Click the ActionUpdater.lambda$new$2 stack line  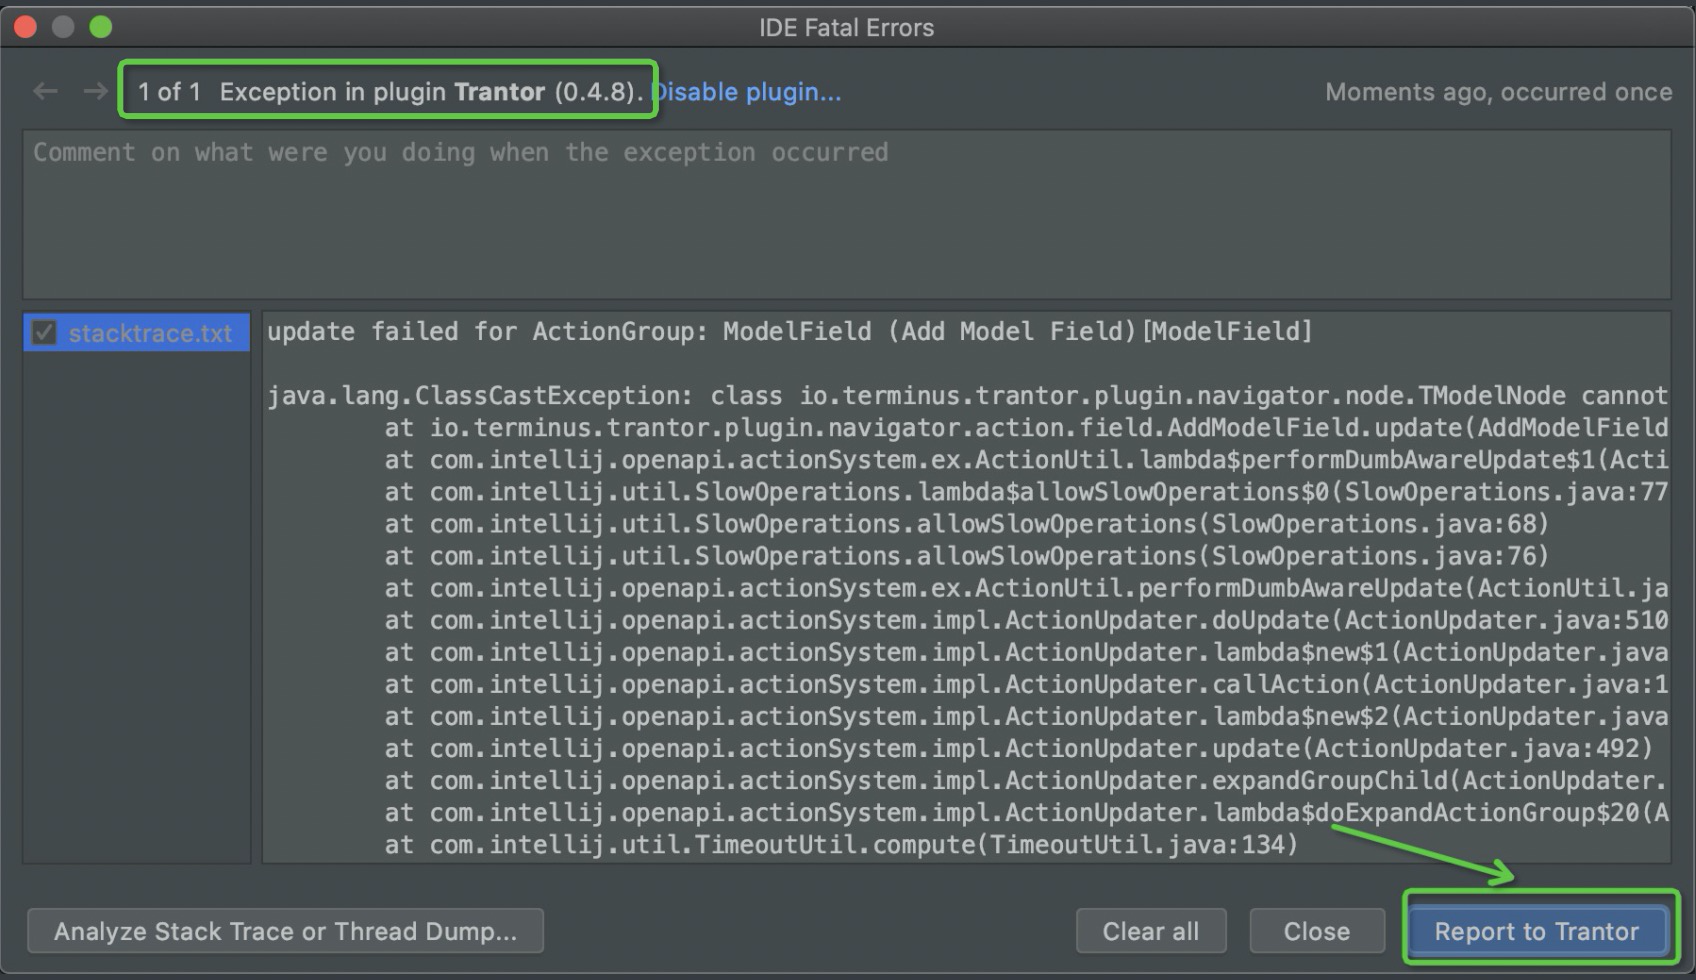[1026, 716]
